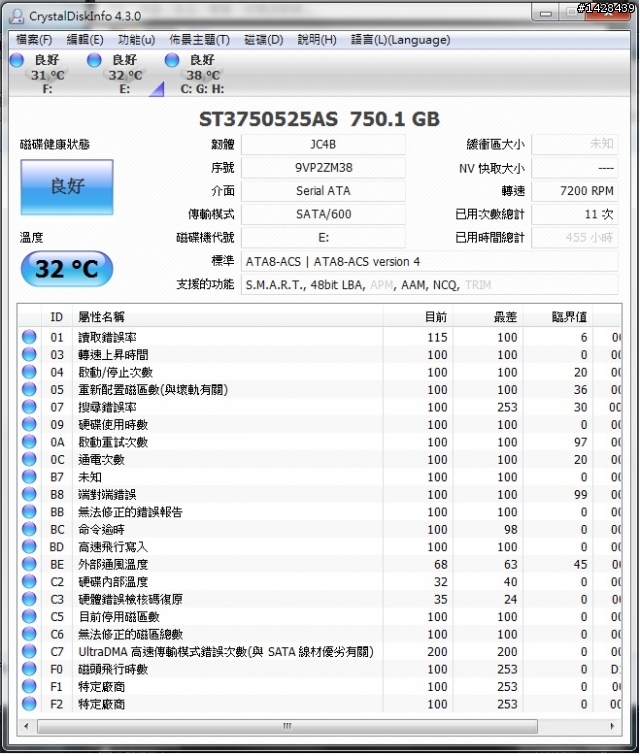Click the 目前 column header

(x=418, y=317)
